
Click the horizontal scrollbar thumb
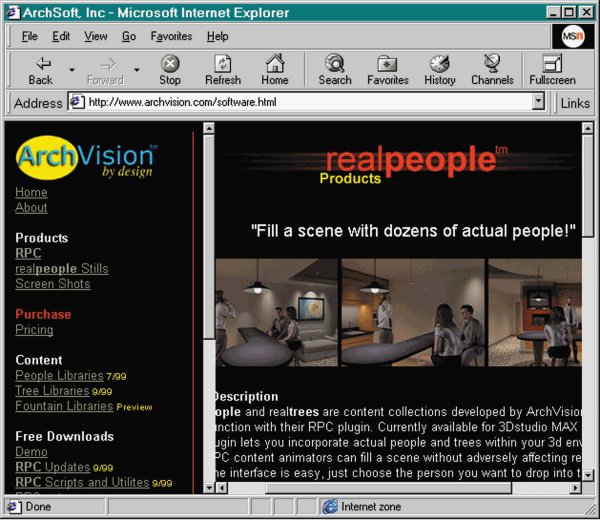(x=389, y=488)
